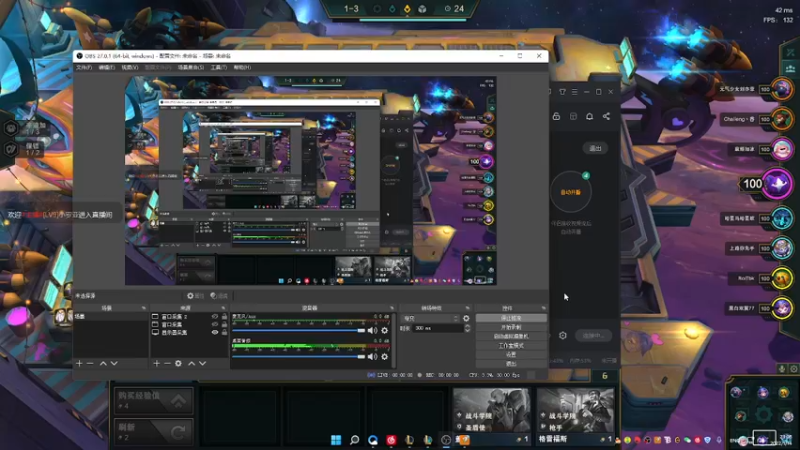Toggle visibility of 窗口采集 2 source
This screenshot has width=800, height=450.
[x=215, y=317]
